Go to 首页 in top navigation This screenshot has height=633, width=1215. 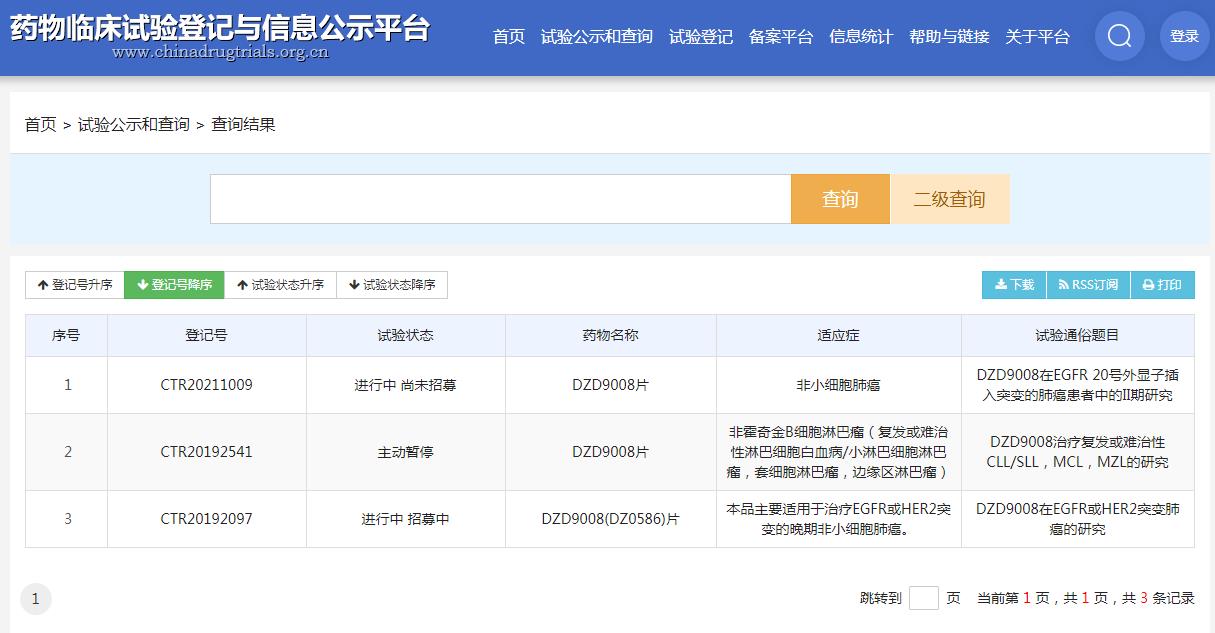(509, 37)
